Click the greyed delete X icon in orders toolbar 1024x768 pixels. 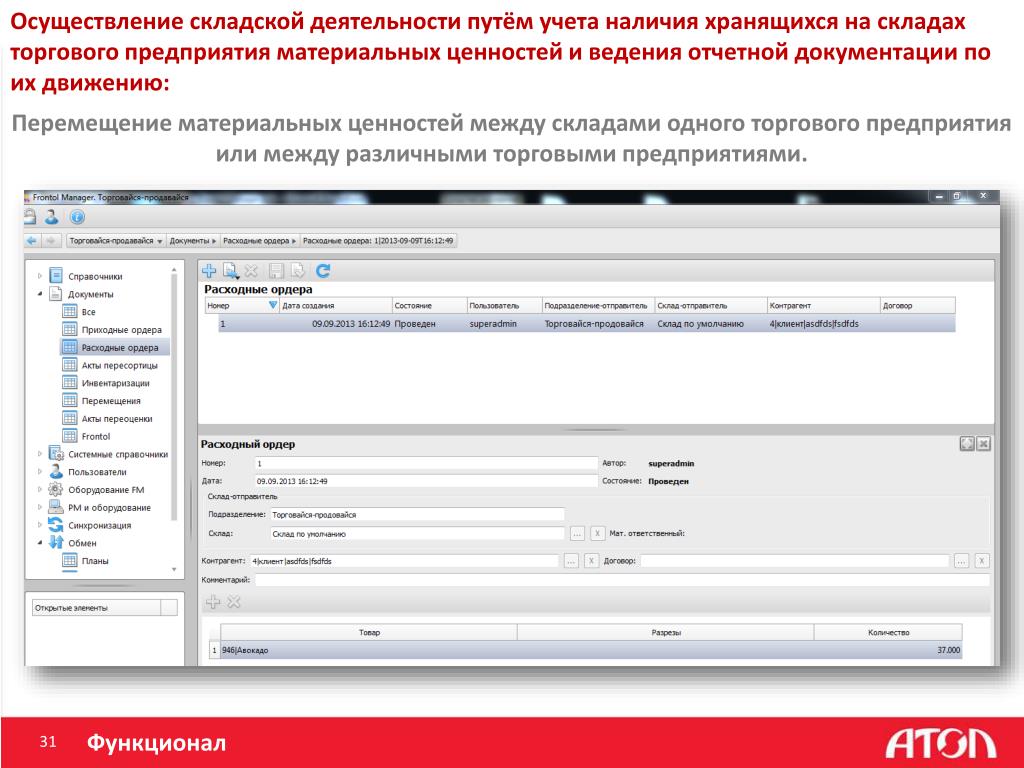(x=251, y=270)
